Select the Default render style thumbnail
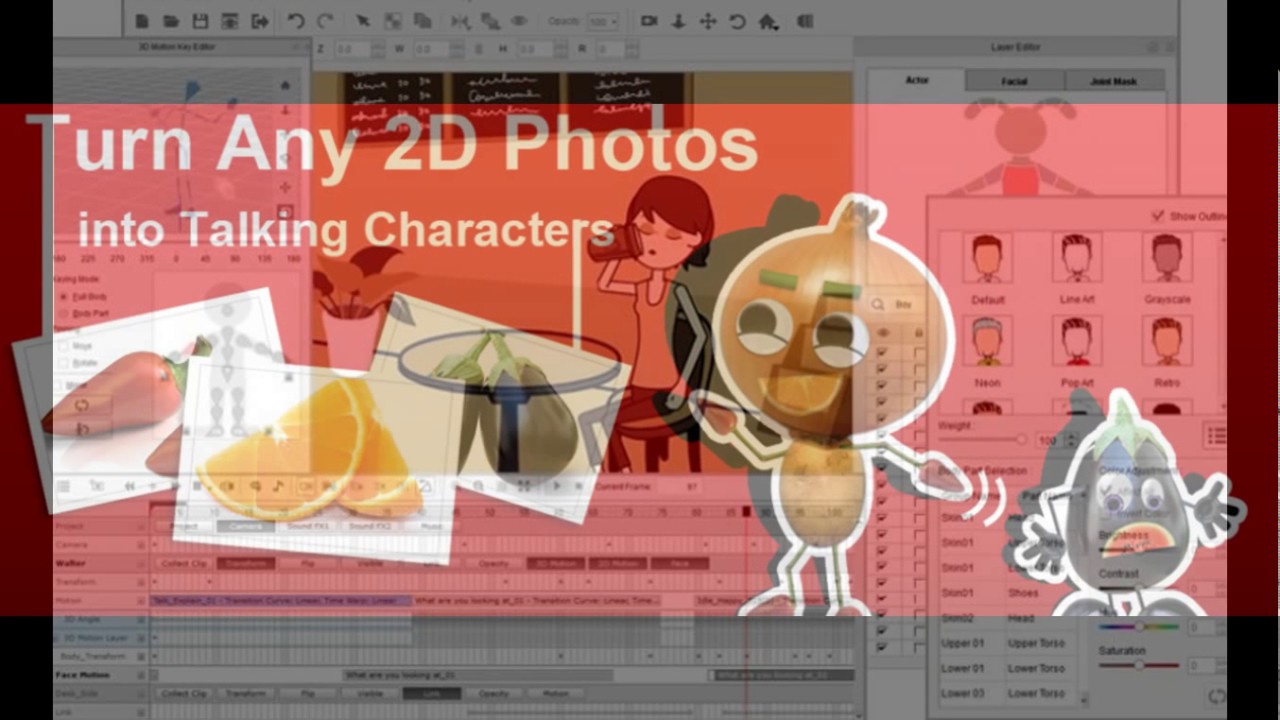 tap(987, 259)
